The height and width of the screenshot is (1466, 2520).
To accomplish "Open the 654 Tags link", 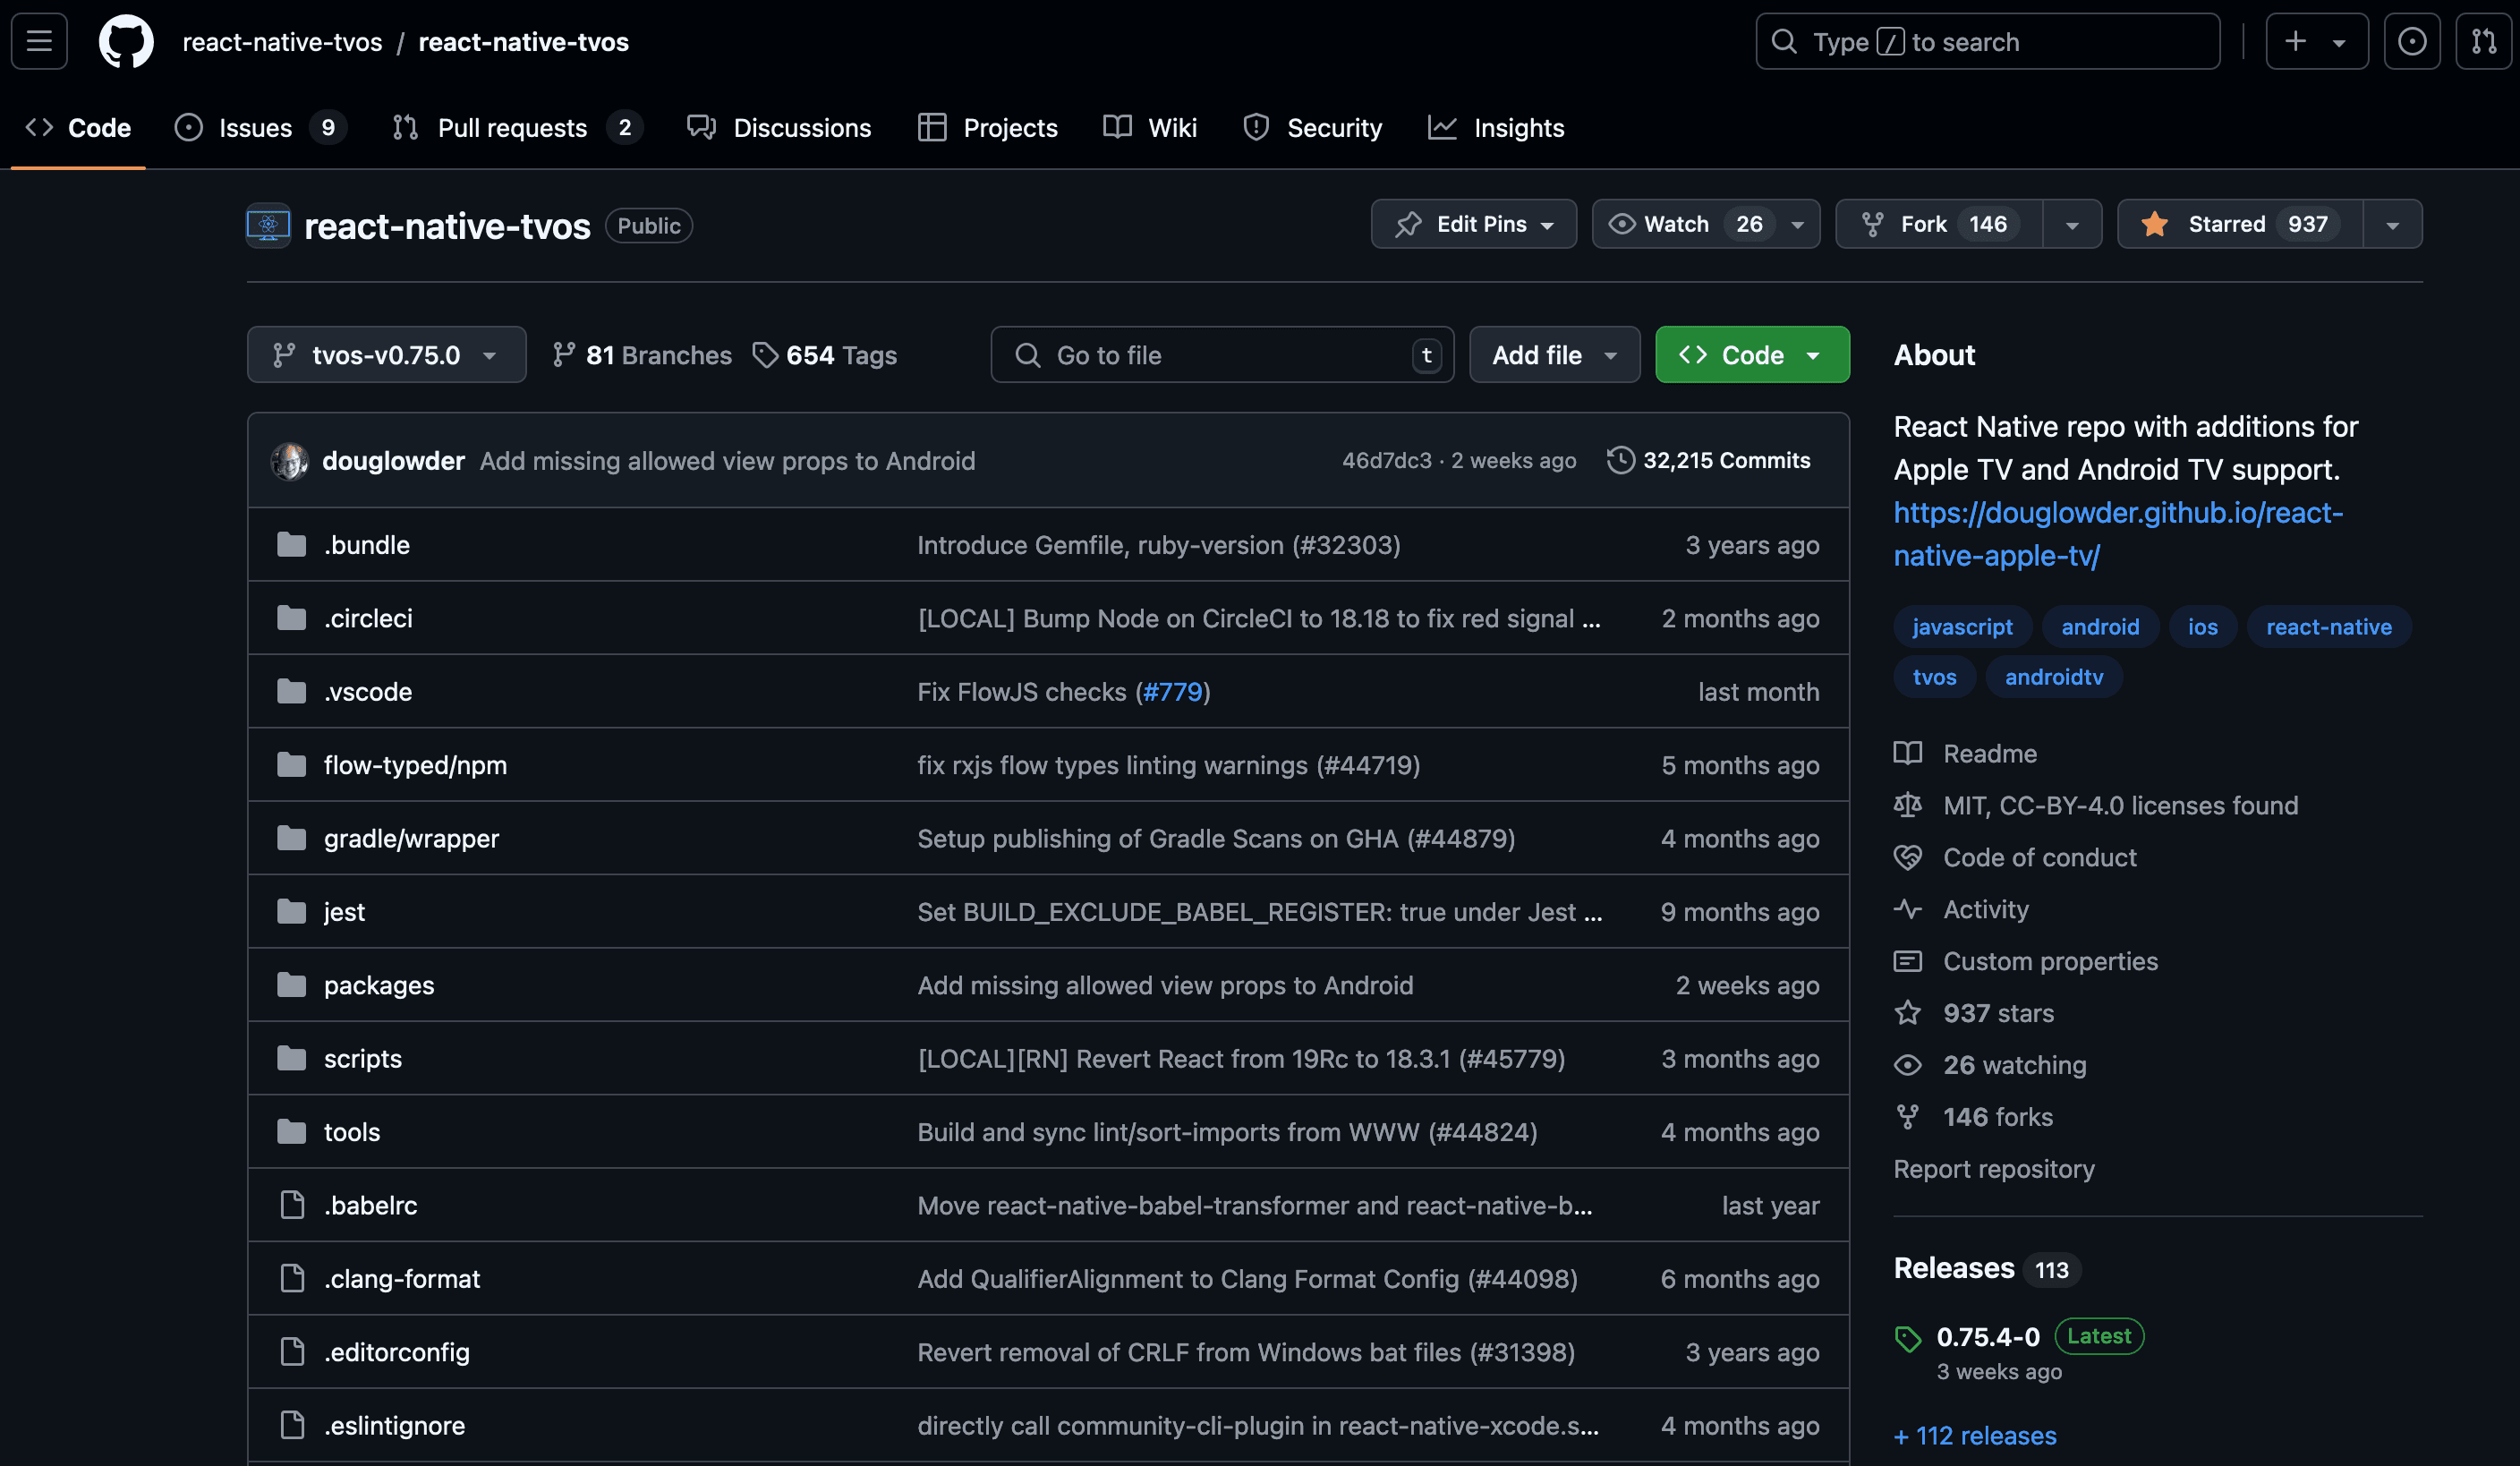I will (825, 354).
